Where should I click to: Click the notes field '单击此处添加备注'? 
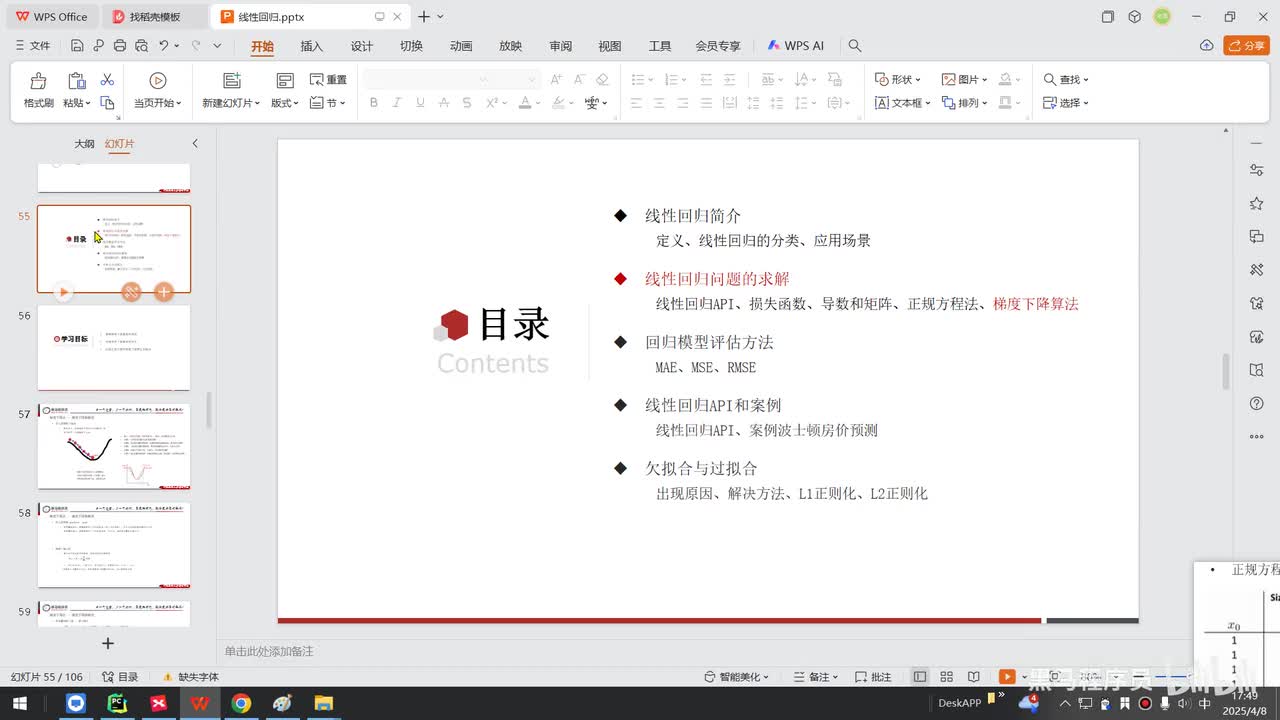(x=270, y=651)
